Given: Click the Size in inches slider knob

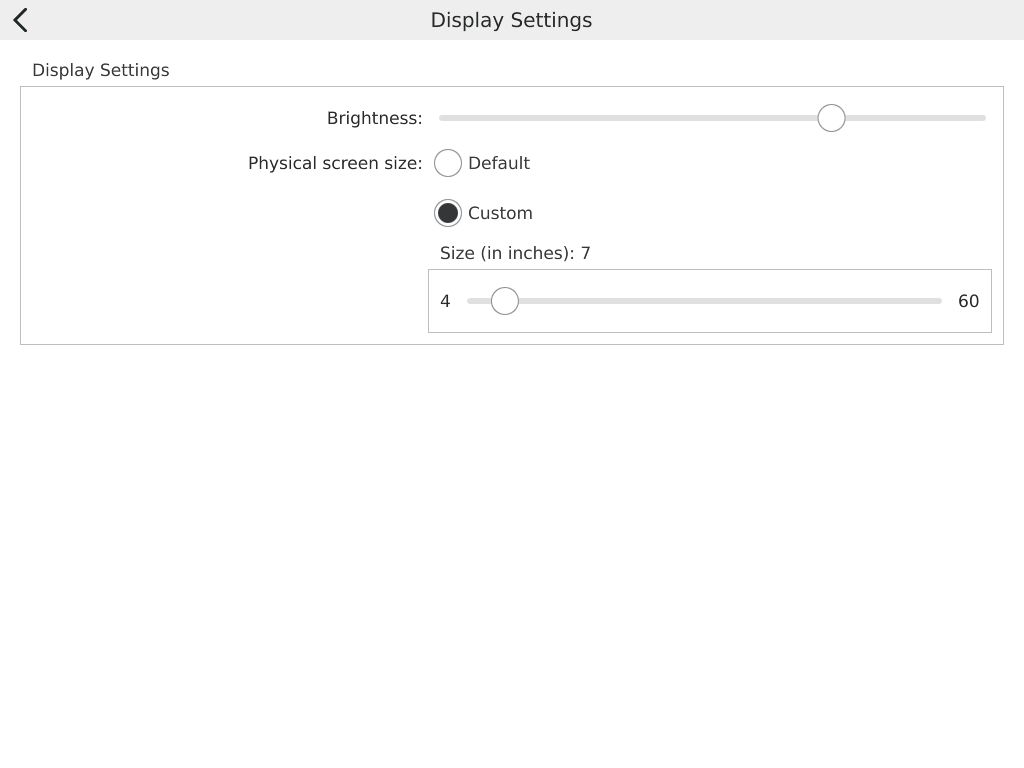Looking at the screenshot, I should (x=504, y=300).
